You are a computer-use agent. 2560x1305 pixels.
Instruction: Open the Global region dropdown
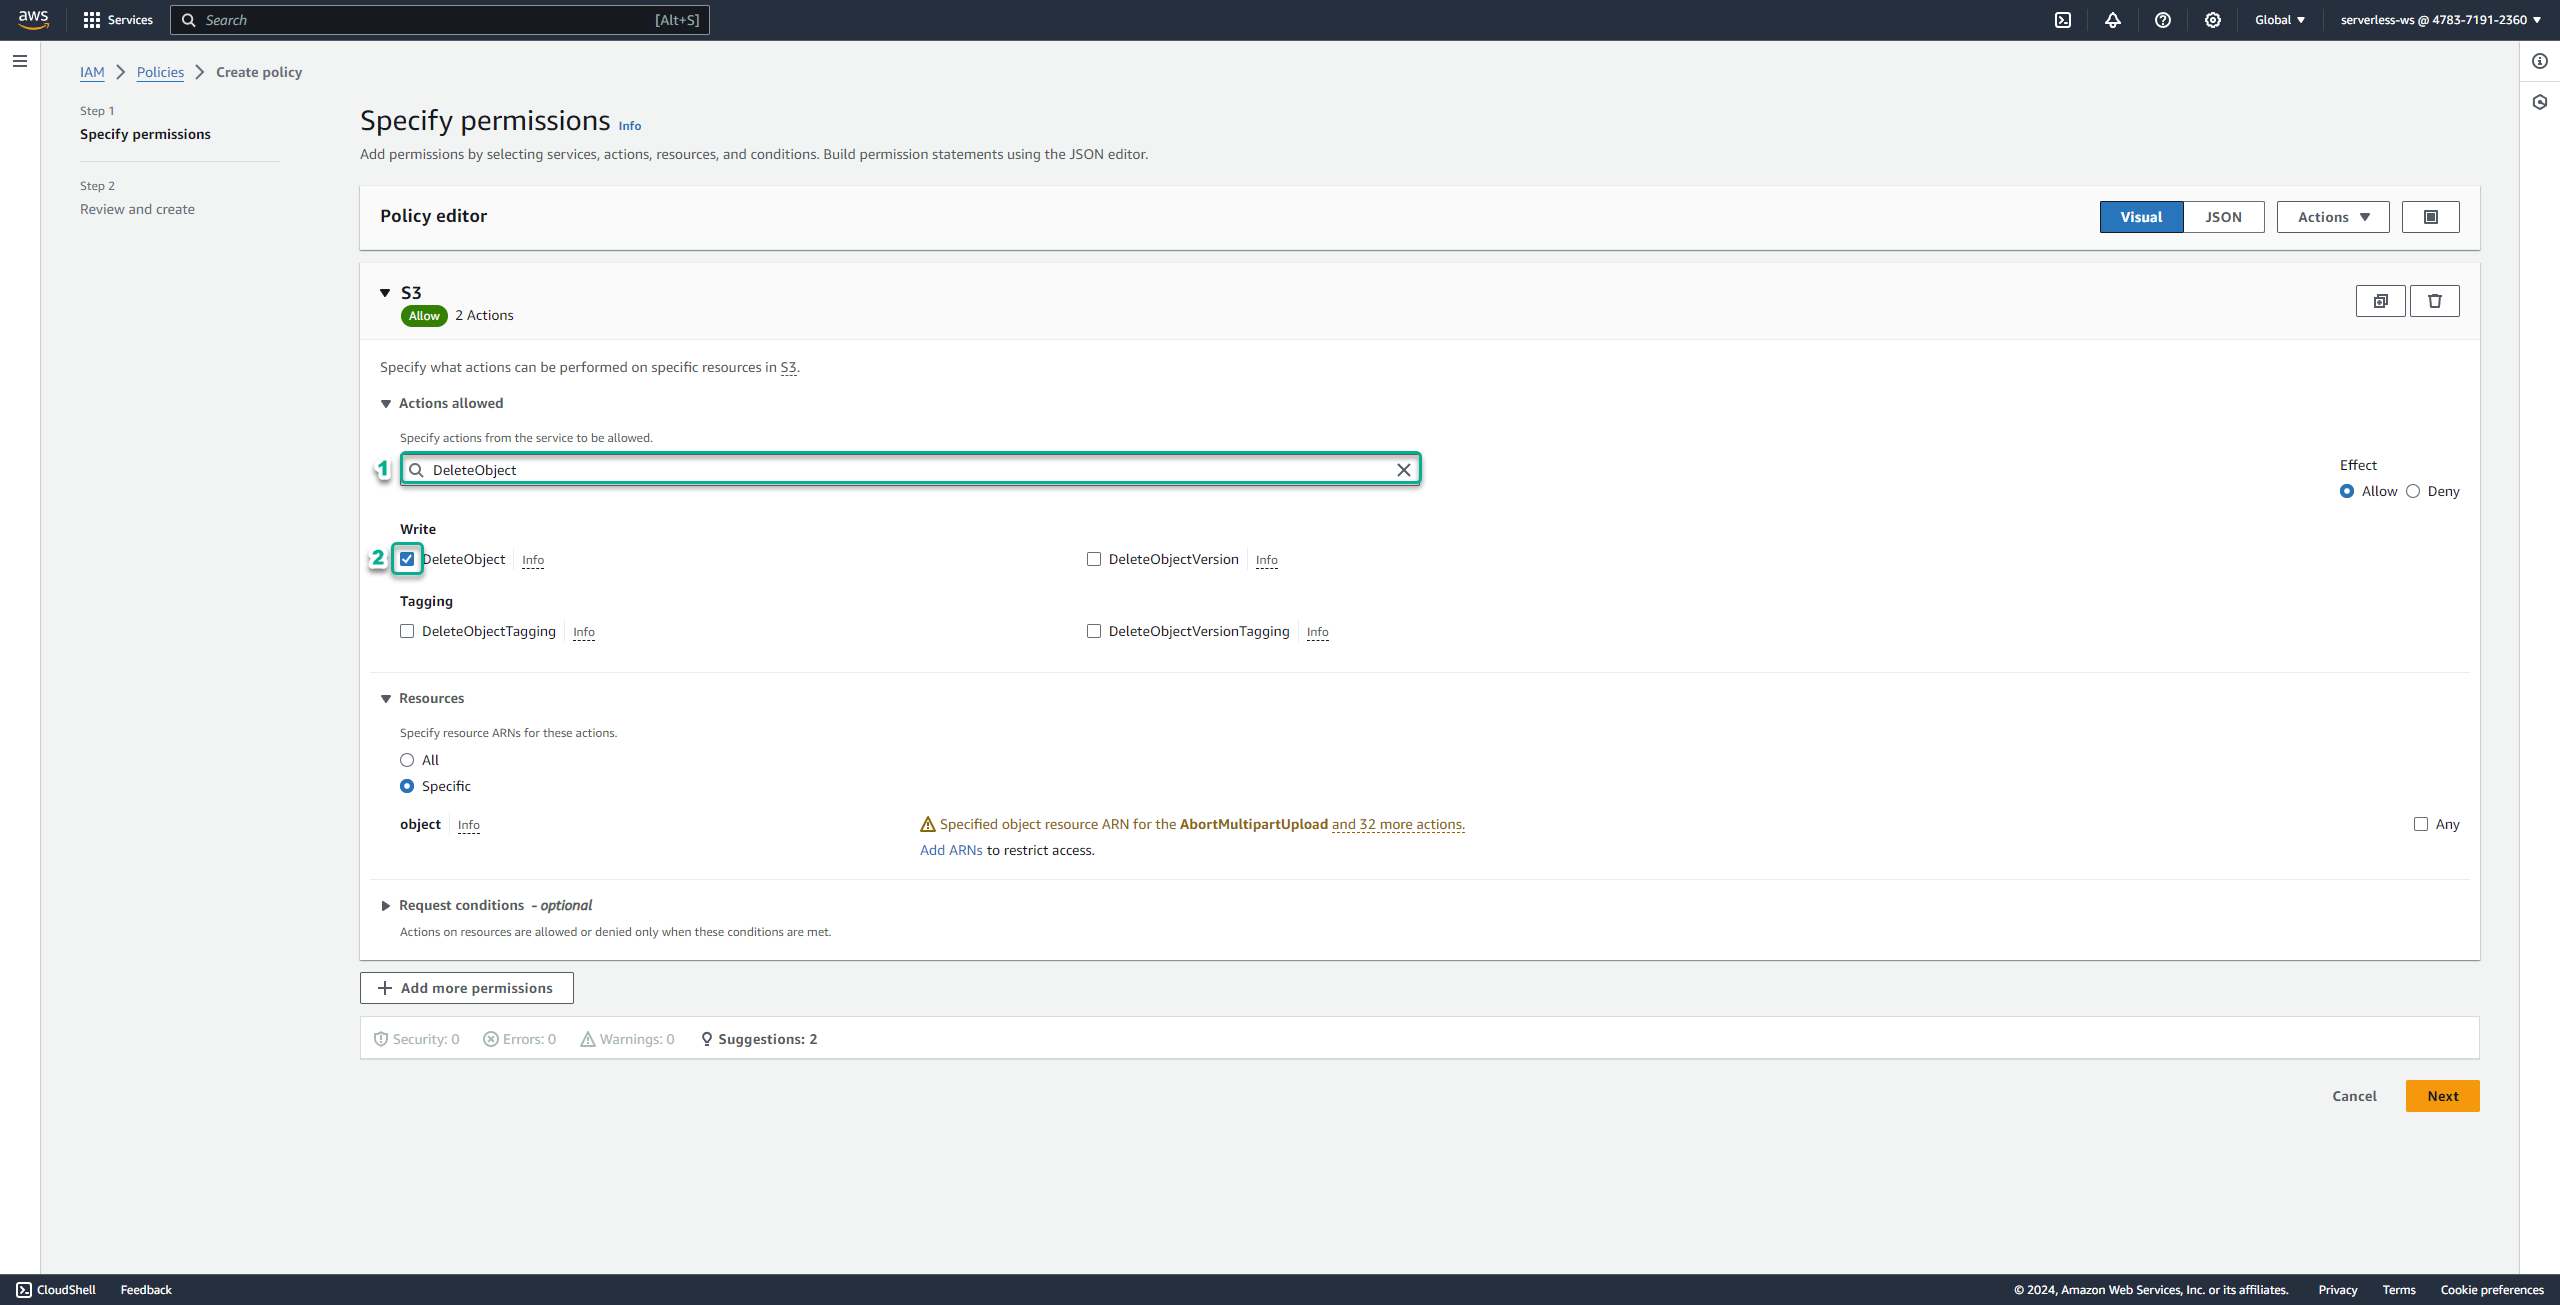2280,20
